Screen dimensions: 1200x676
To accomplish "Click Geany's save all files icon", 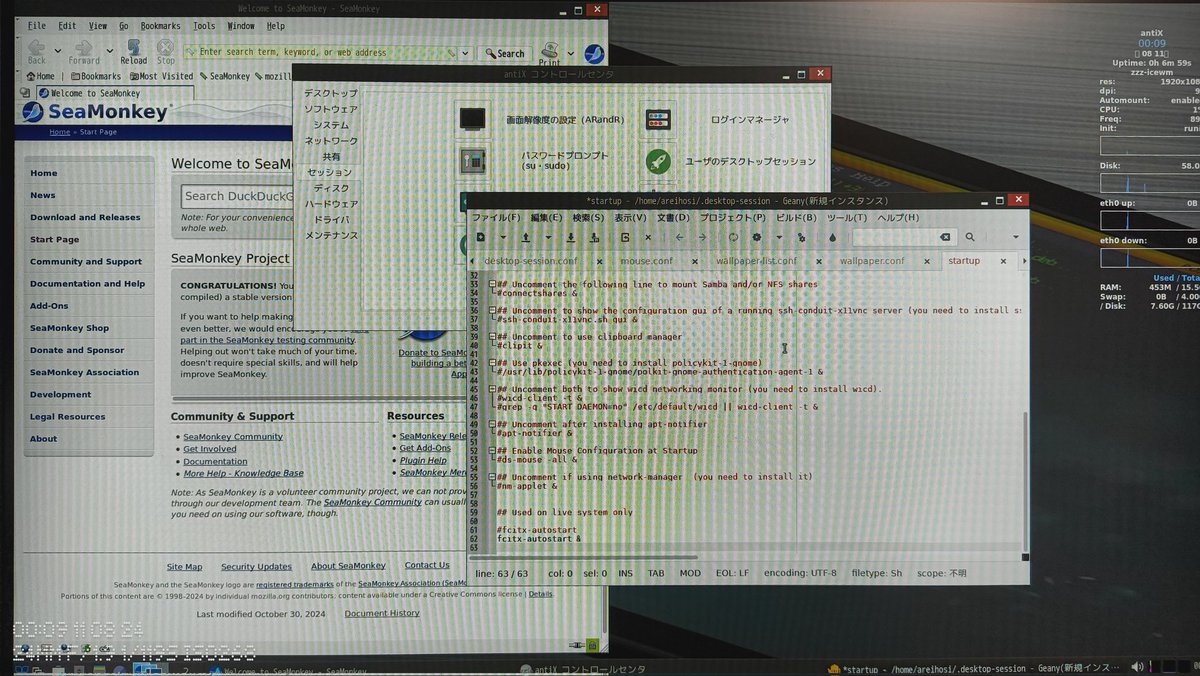I will [x=595, y=237].
